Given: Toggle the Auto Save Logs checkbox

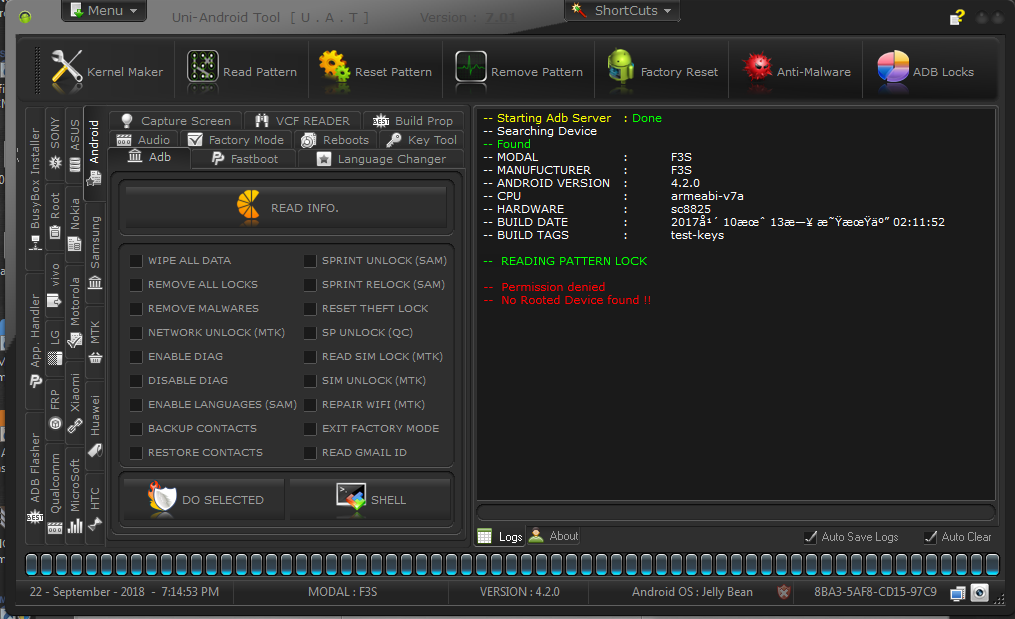Looking at the screenshot, I should click(810, 537).
